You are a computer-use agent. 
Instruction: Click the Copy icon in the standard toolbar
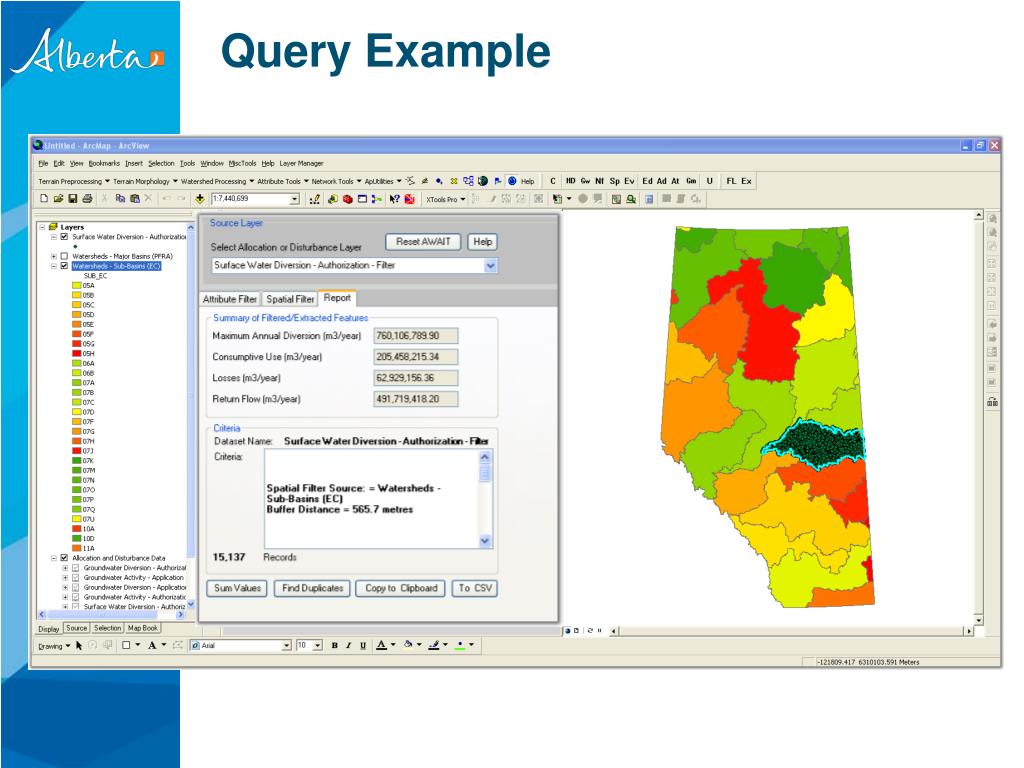[120, 199]
